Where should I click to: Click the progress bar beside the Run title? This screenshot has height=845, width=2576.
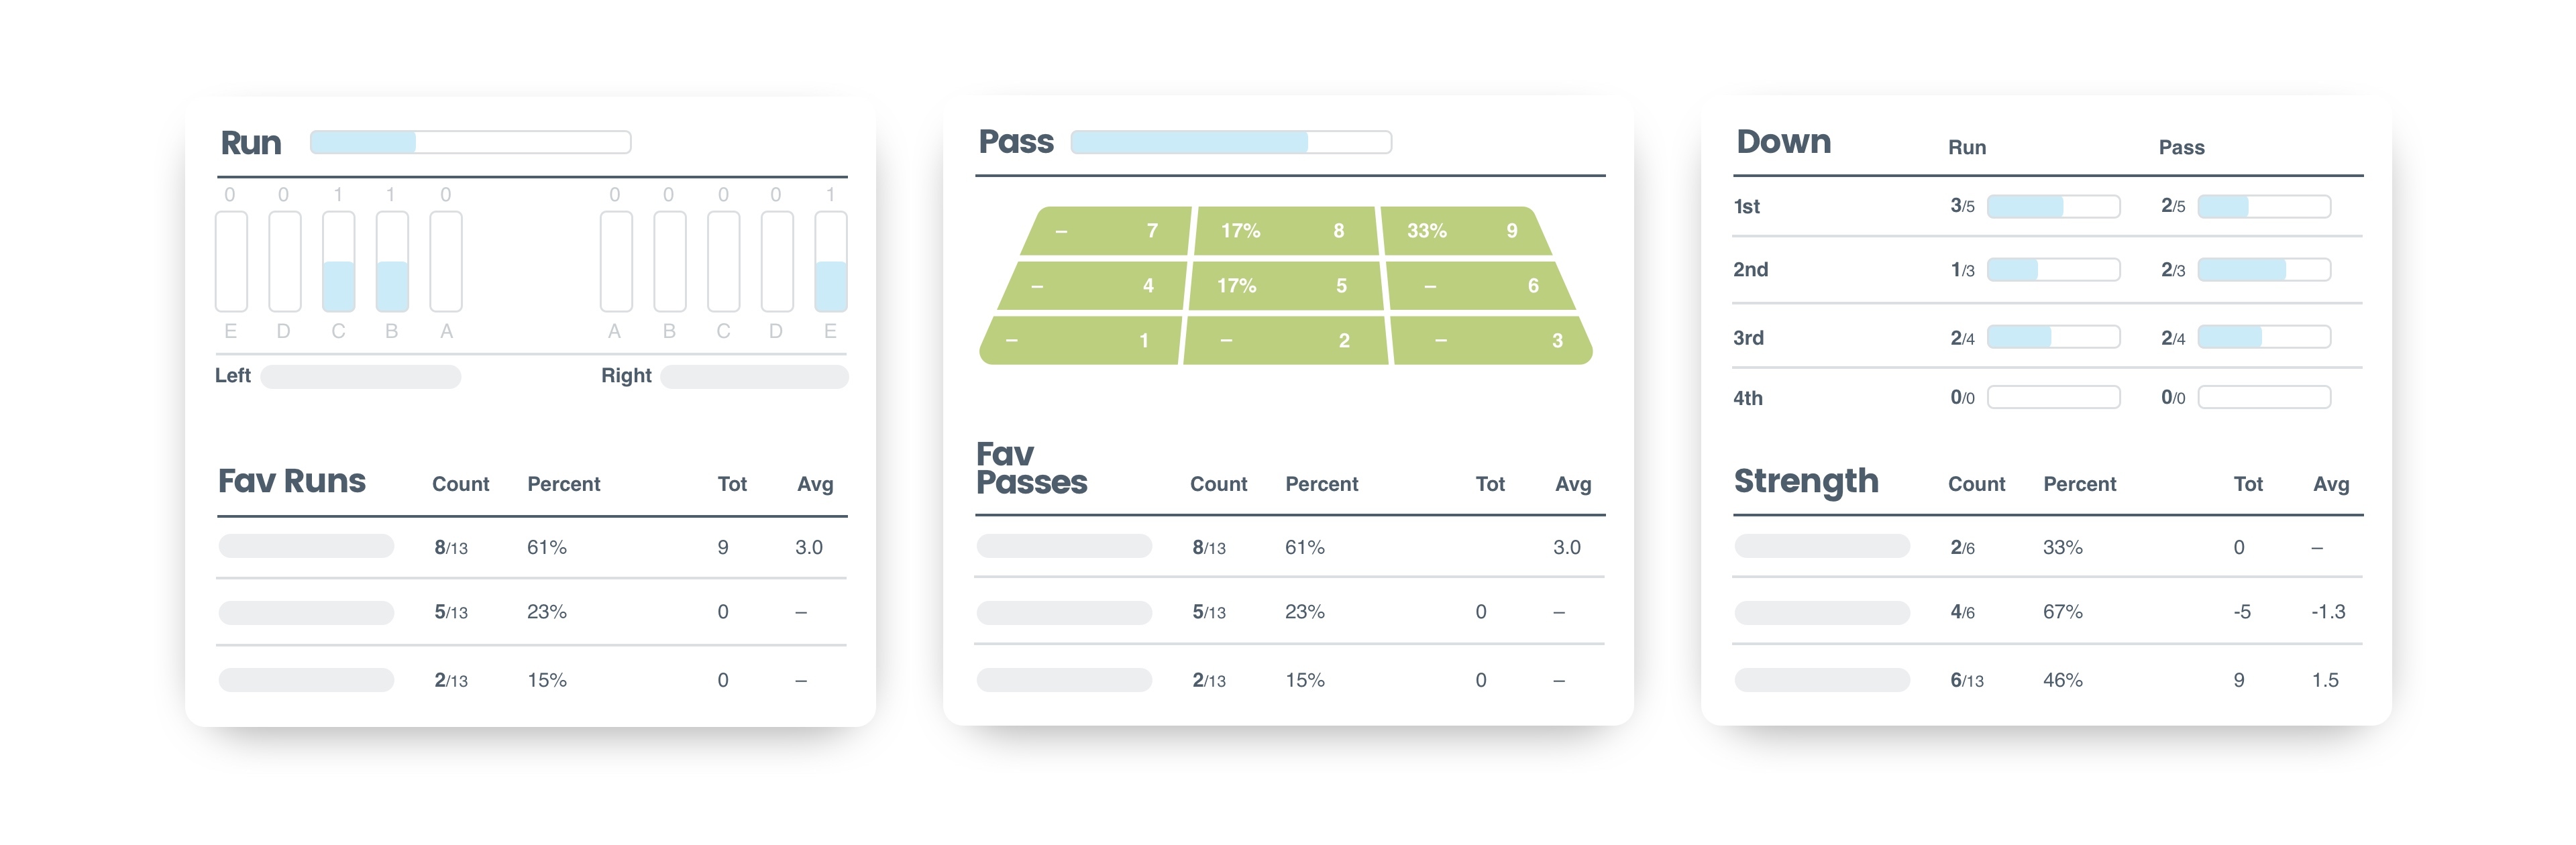click(470, 142)
